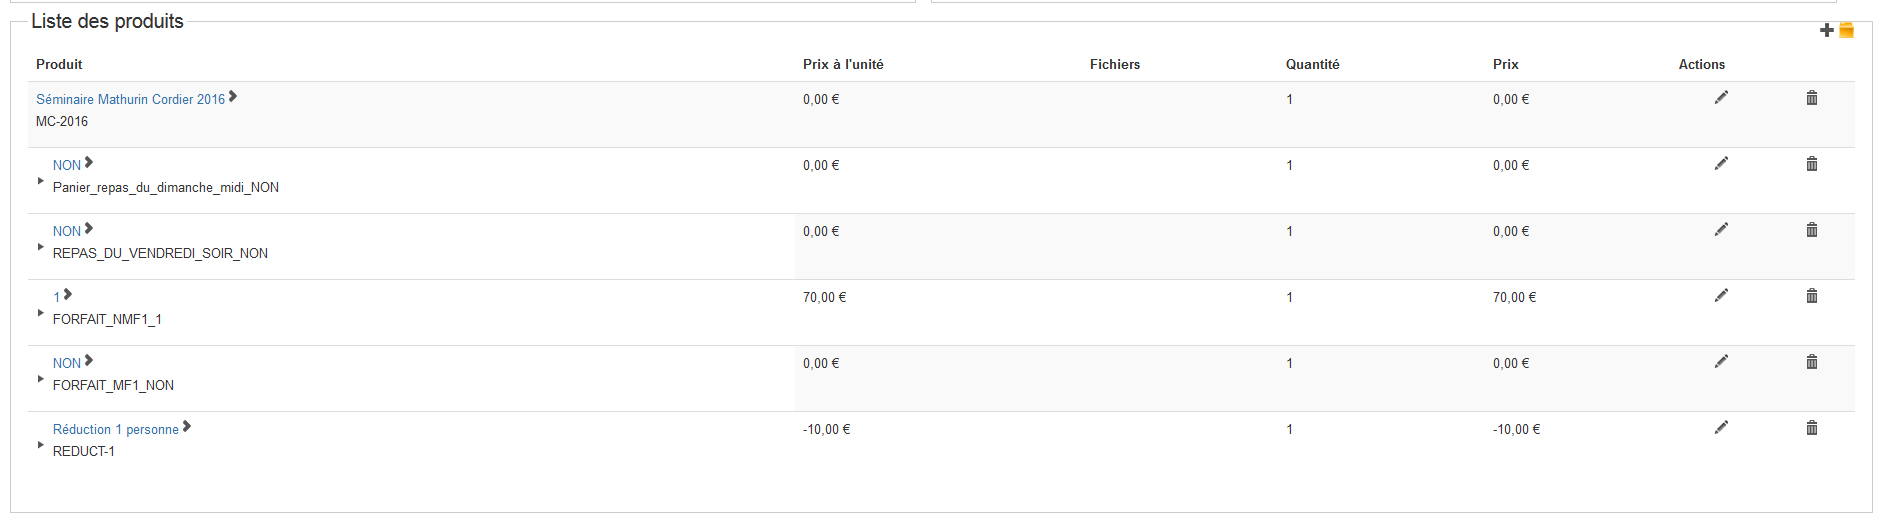Click the quantity value of FORFAIT_NMF1_1

click(x=1289, y=297)
